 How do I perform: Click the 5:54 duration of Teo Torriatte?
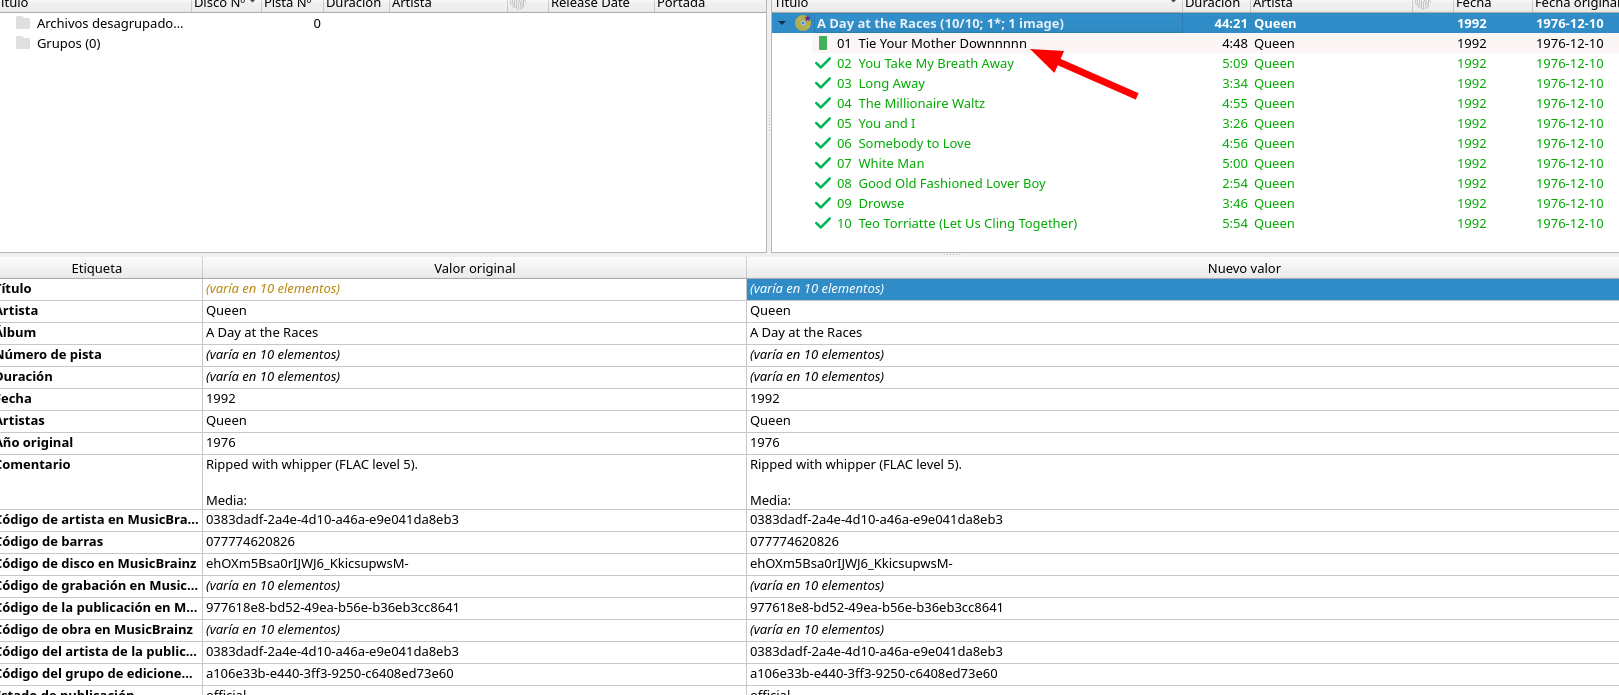pyautogui.click(x=1235, y=223)
